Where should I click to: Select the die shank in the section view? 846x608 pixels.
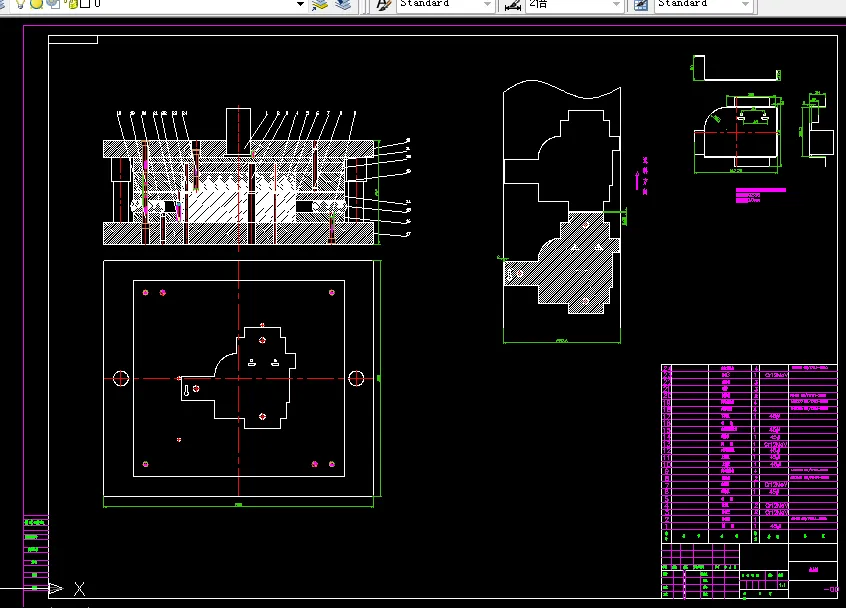point(238,131)
